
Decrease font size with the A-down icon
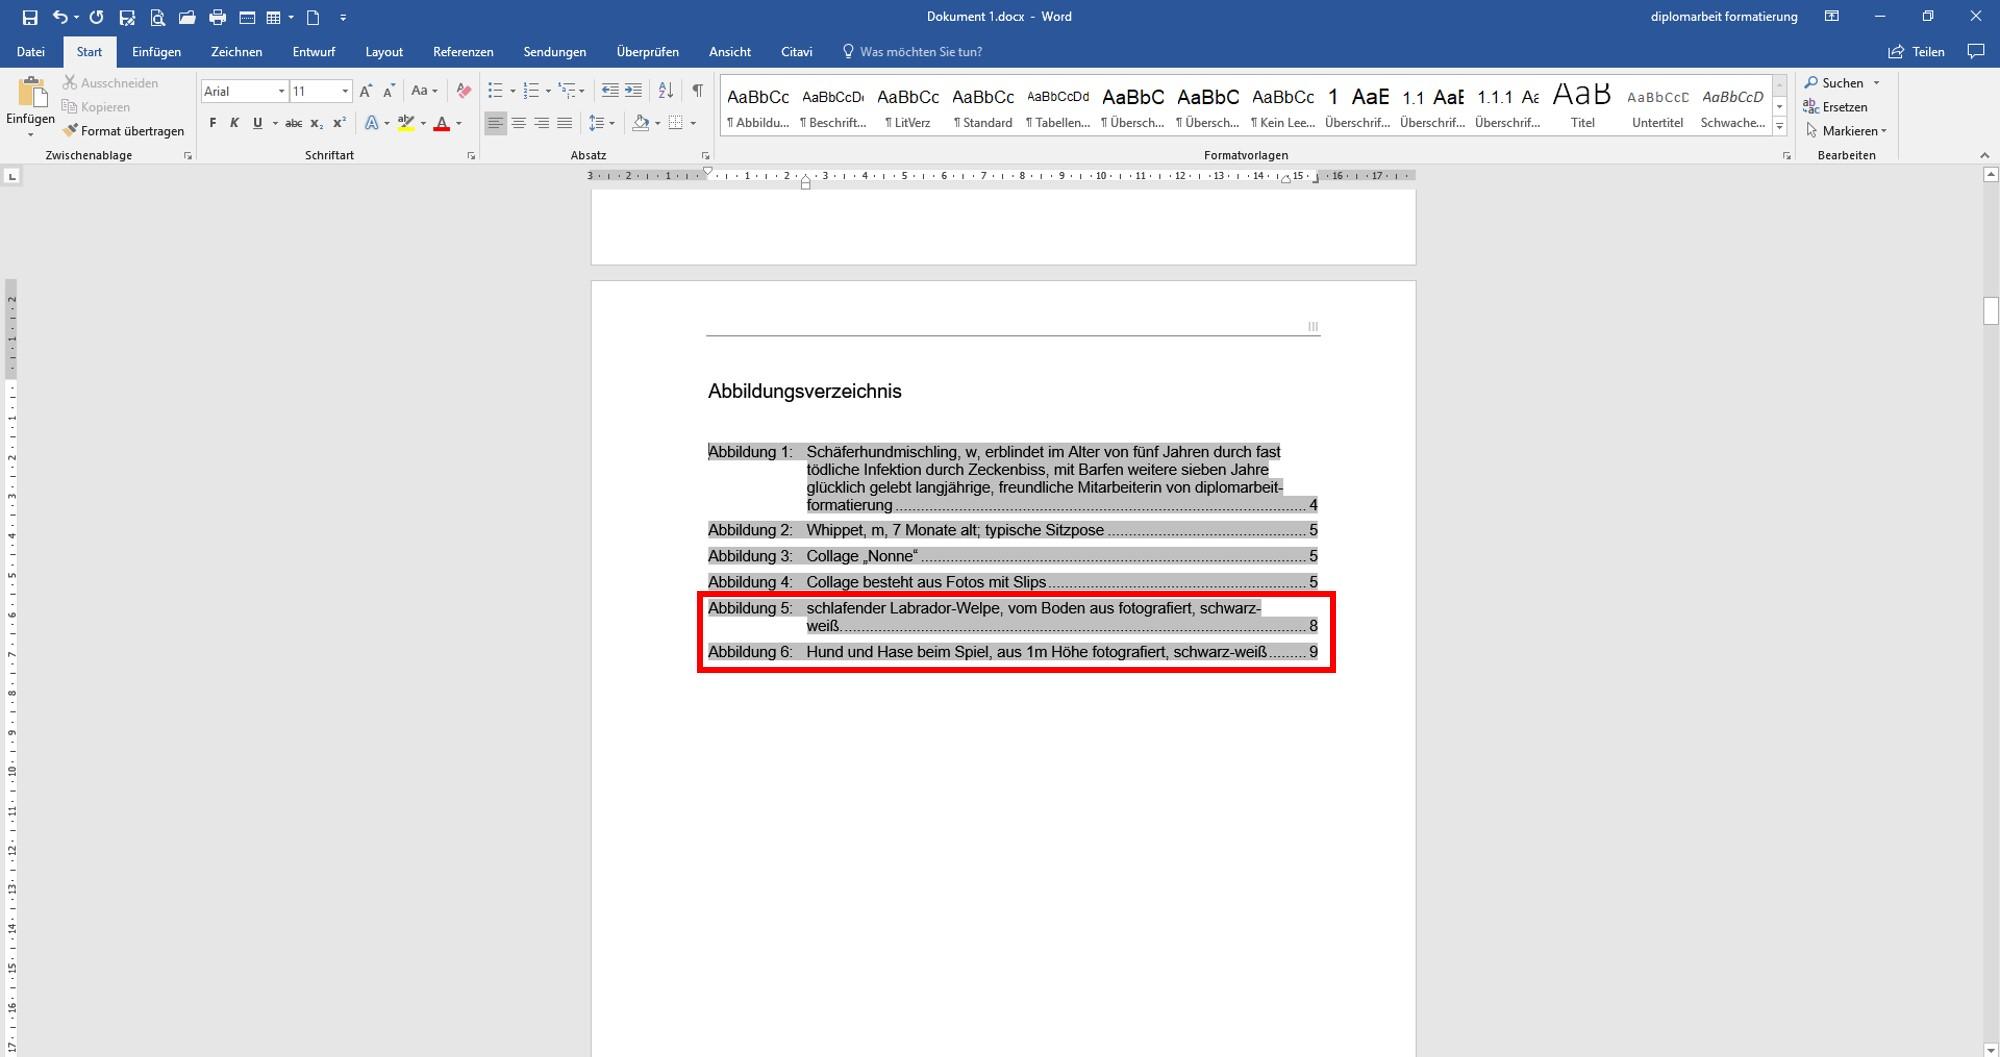coord(389,91)
